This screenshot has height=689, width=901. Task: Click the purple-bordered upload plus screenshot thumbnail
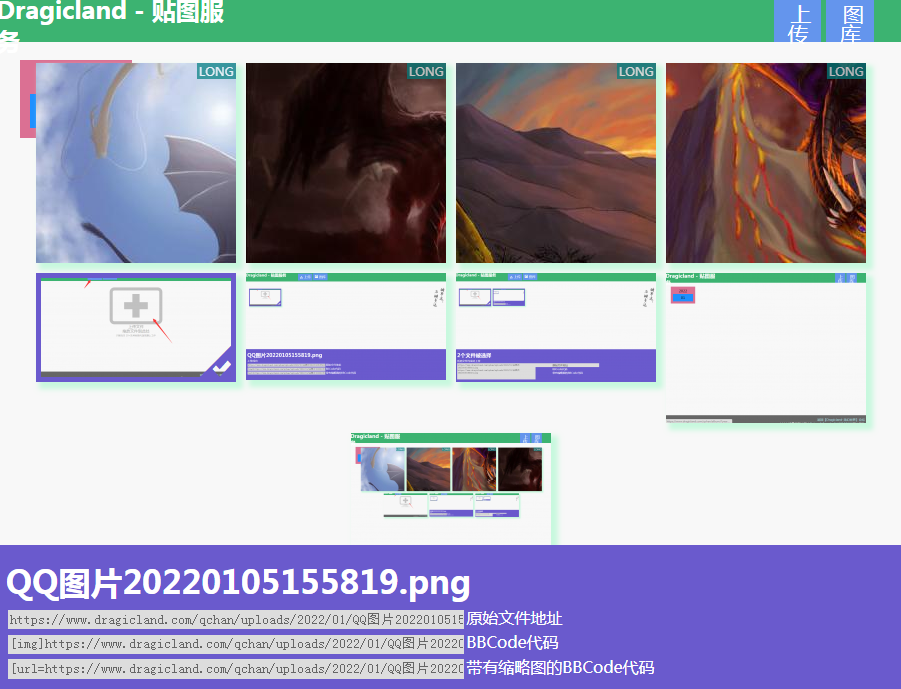136,328
